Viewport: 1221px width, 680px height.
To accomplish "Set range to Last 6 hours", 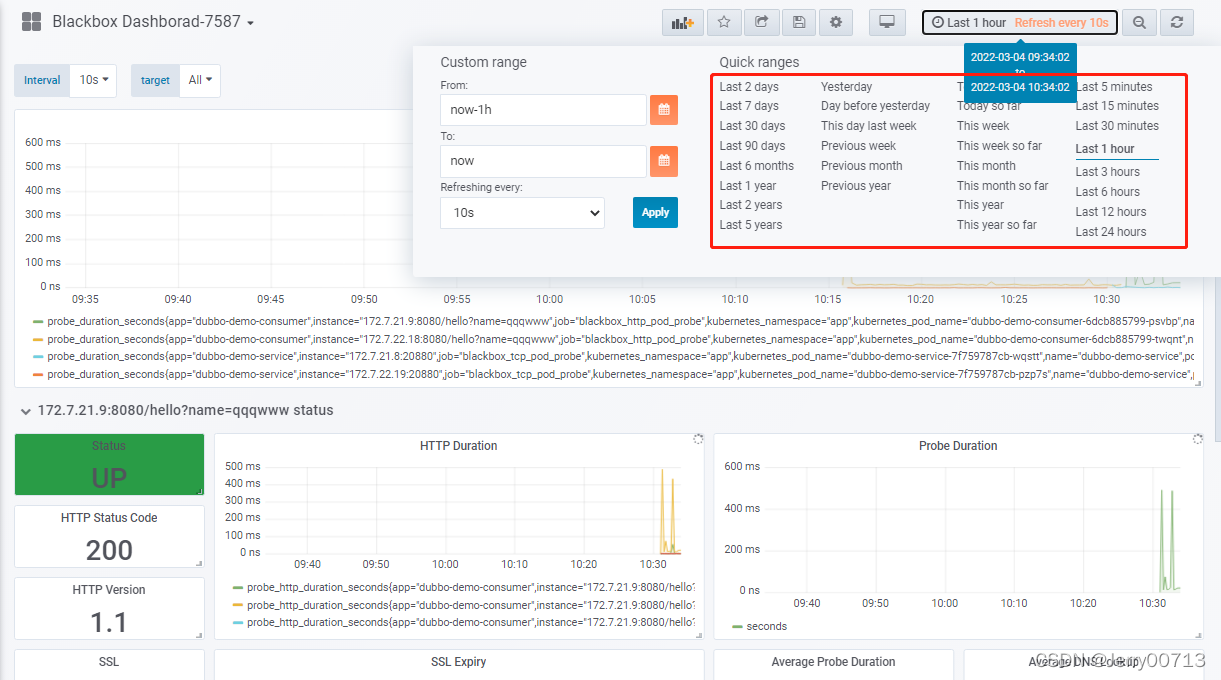I will tap(1107, 192).
